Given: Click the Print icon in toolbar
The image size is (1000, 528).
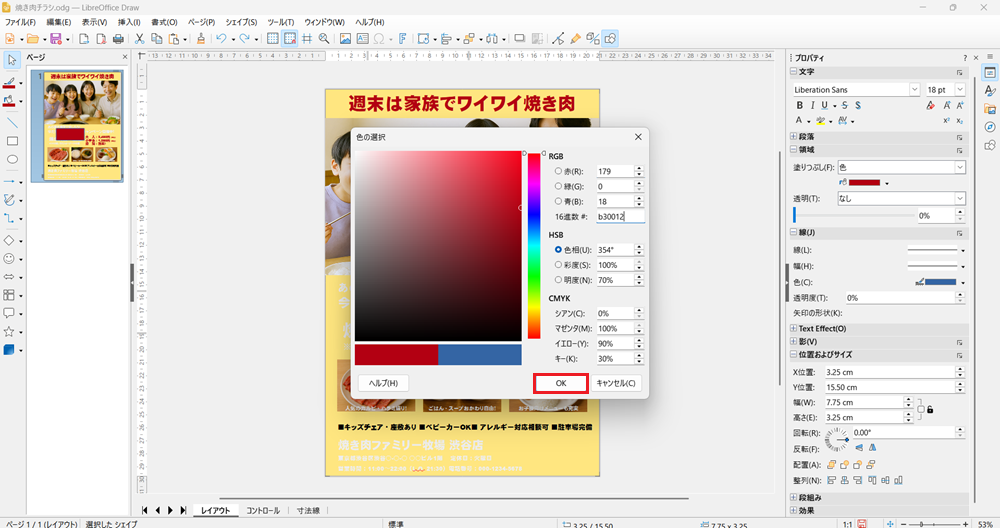Looking at the screenshot, I should [x=118, y=39].
